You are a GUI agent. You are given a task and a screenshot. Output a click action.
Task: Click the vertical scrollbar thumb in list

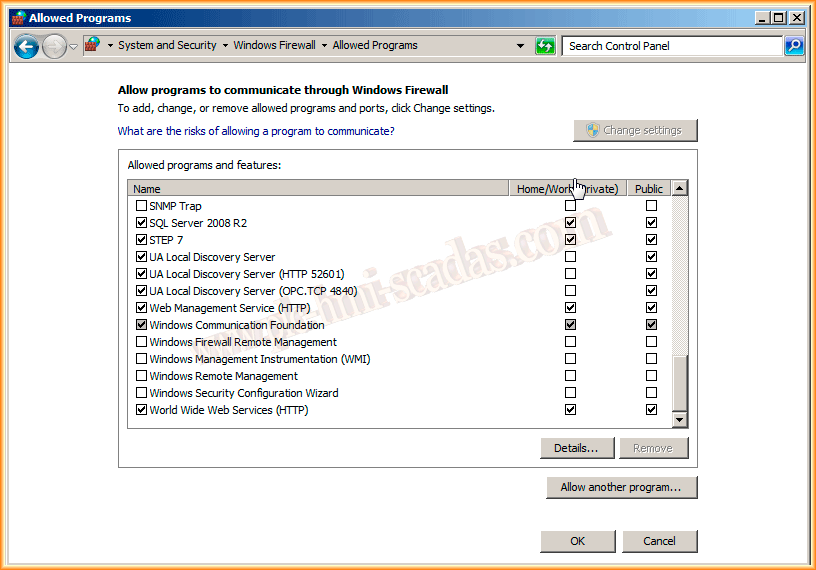(x=680, y=382)
